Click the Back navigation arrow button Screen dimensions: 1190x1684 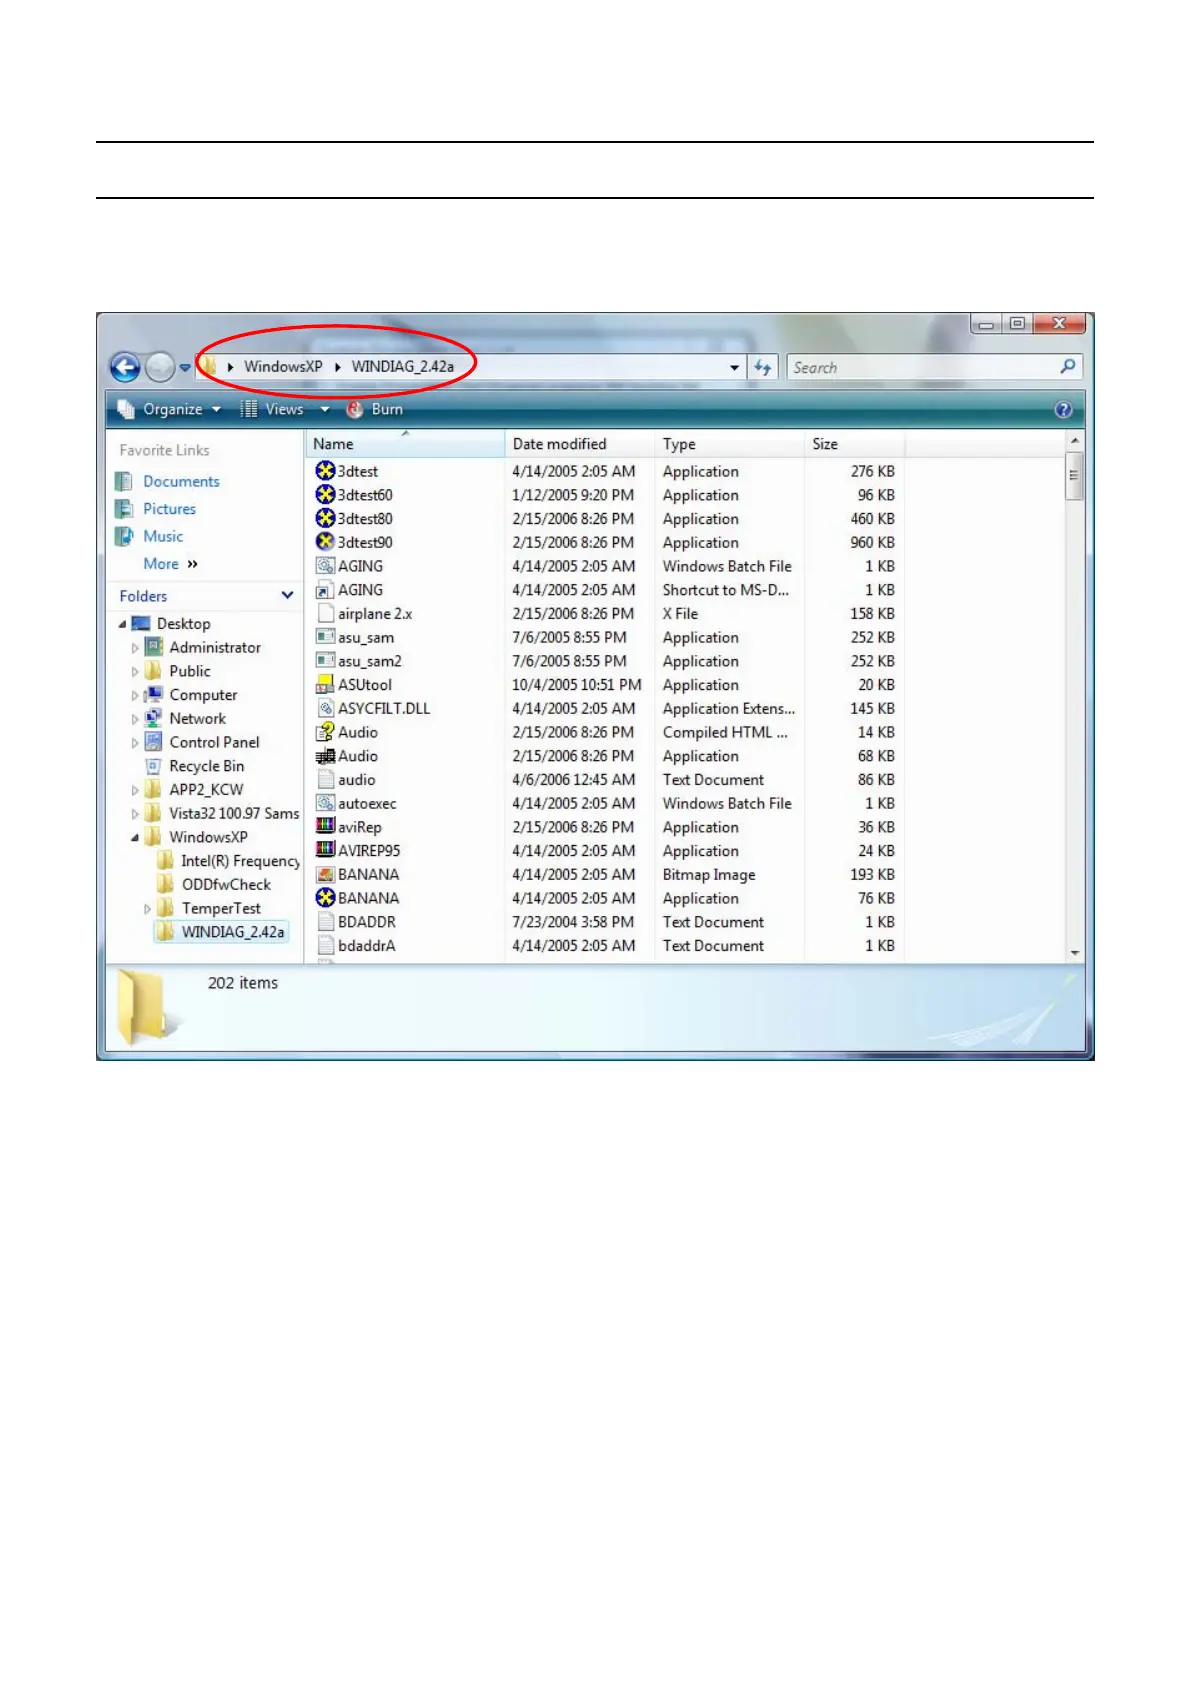point(125,368)
